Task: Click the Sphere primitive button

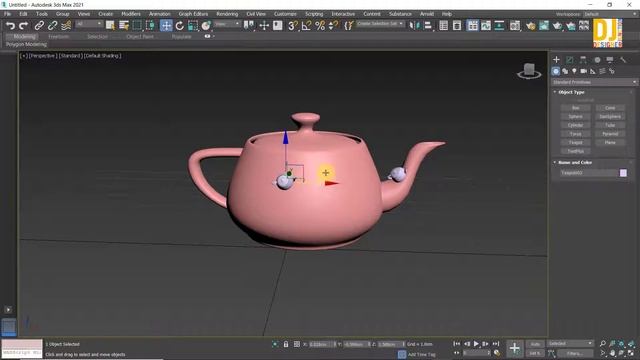Action: tap(576, 116)
